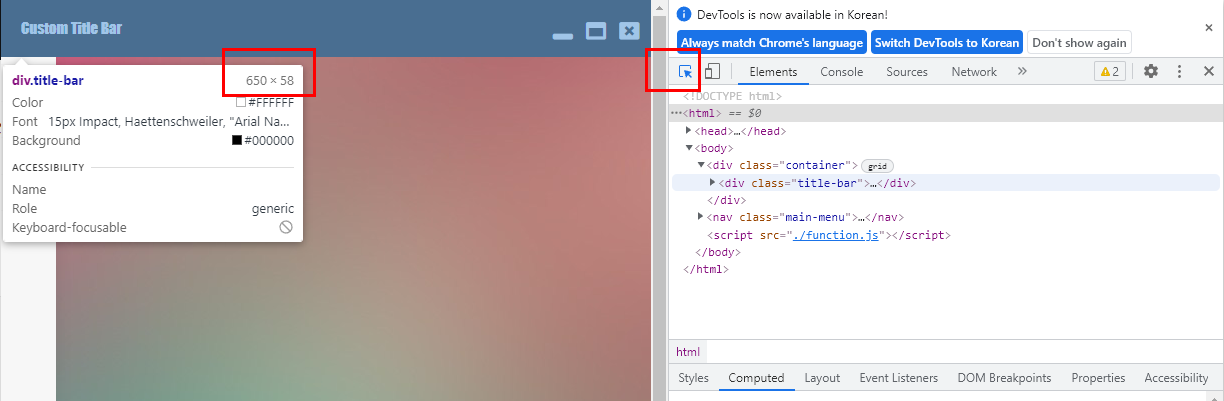Collapse the div container node
The height and width of the screenshot is (401, 1224).
click(x=701, y=165)
